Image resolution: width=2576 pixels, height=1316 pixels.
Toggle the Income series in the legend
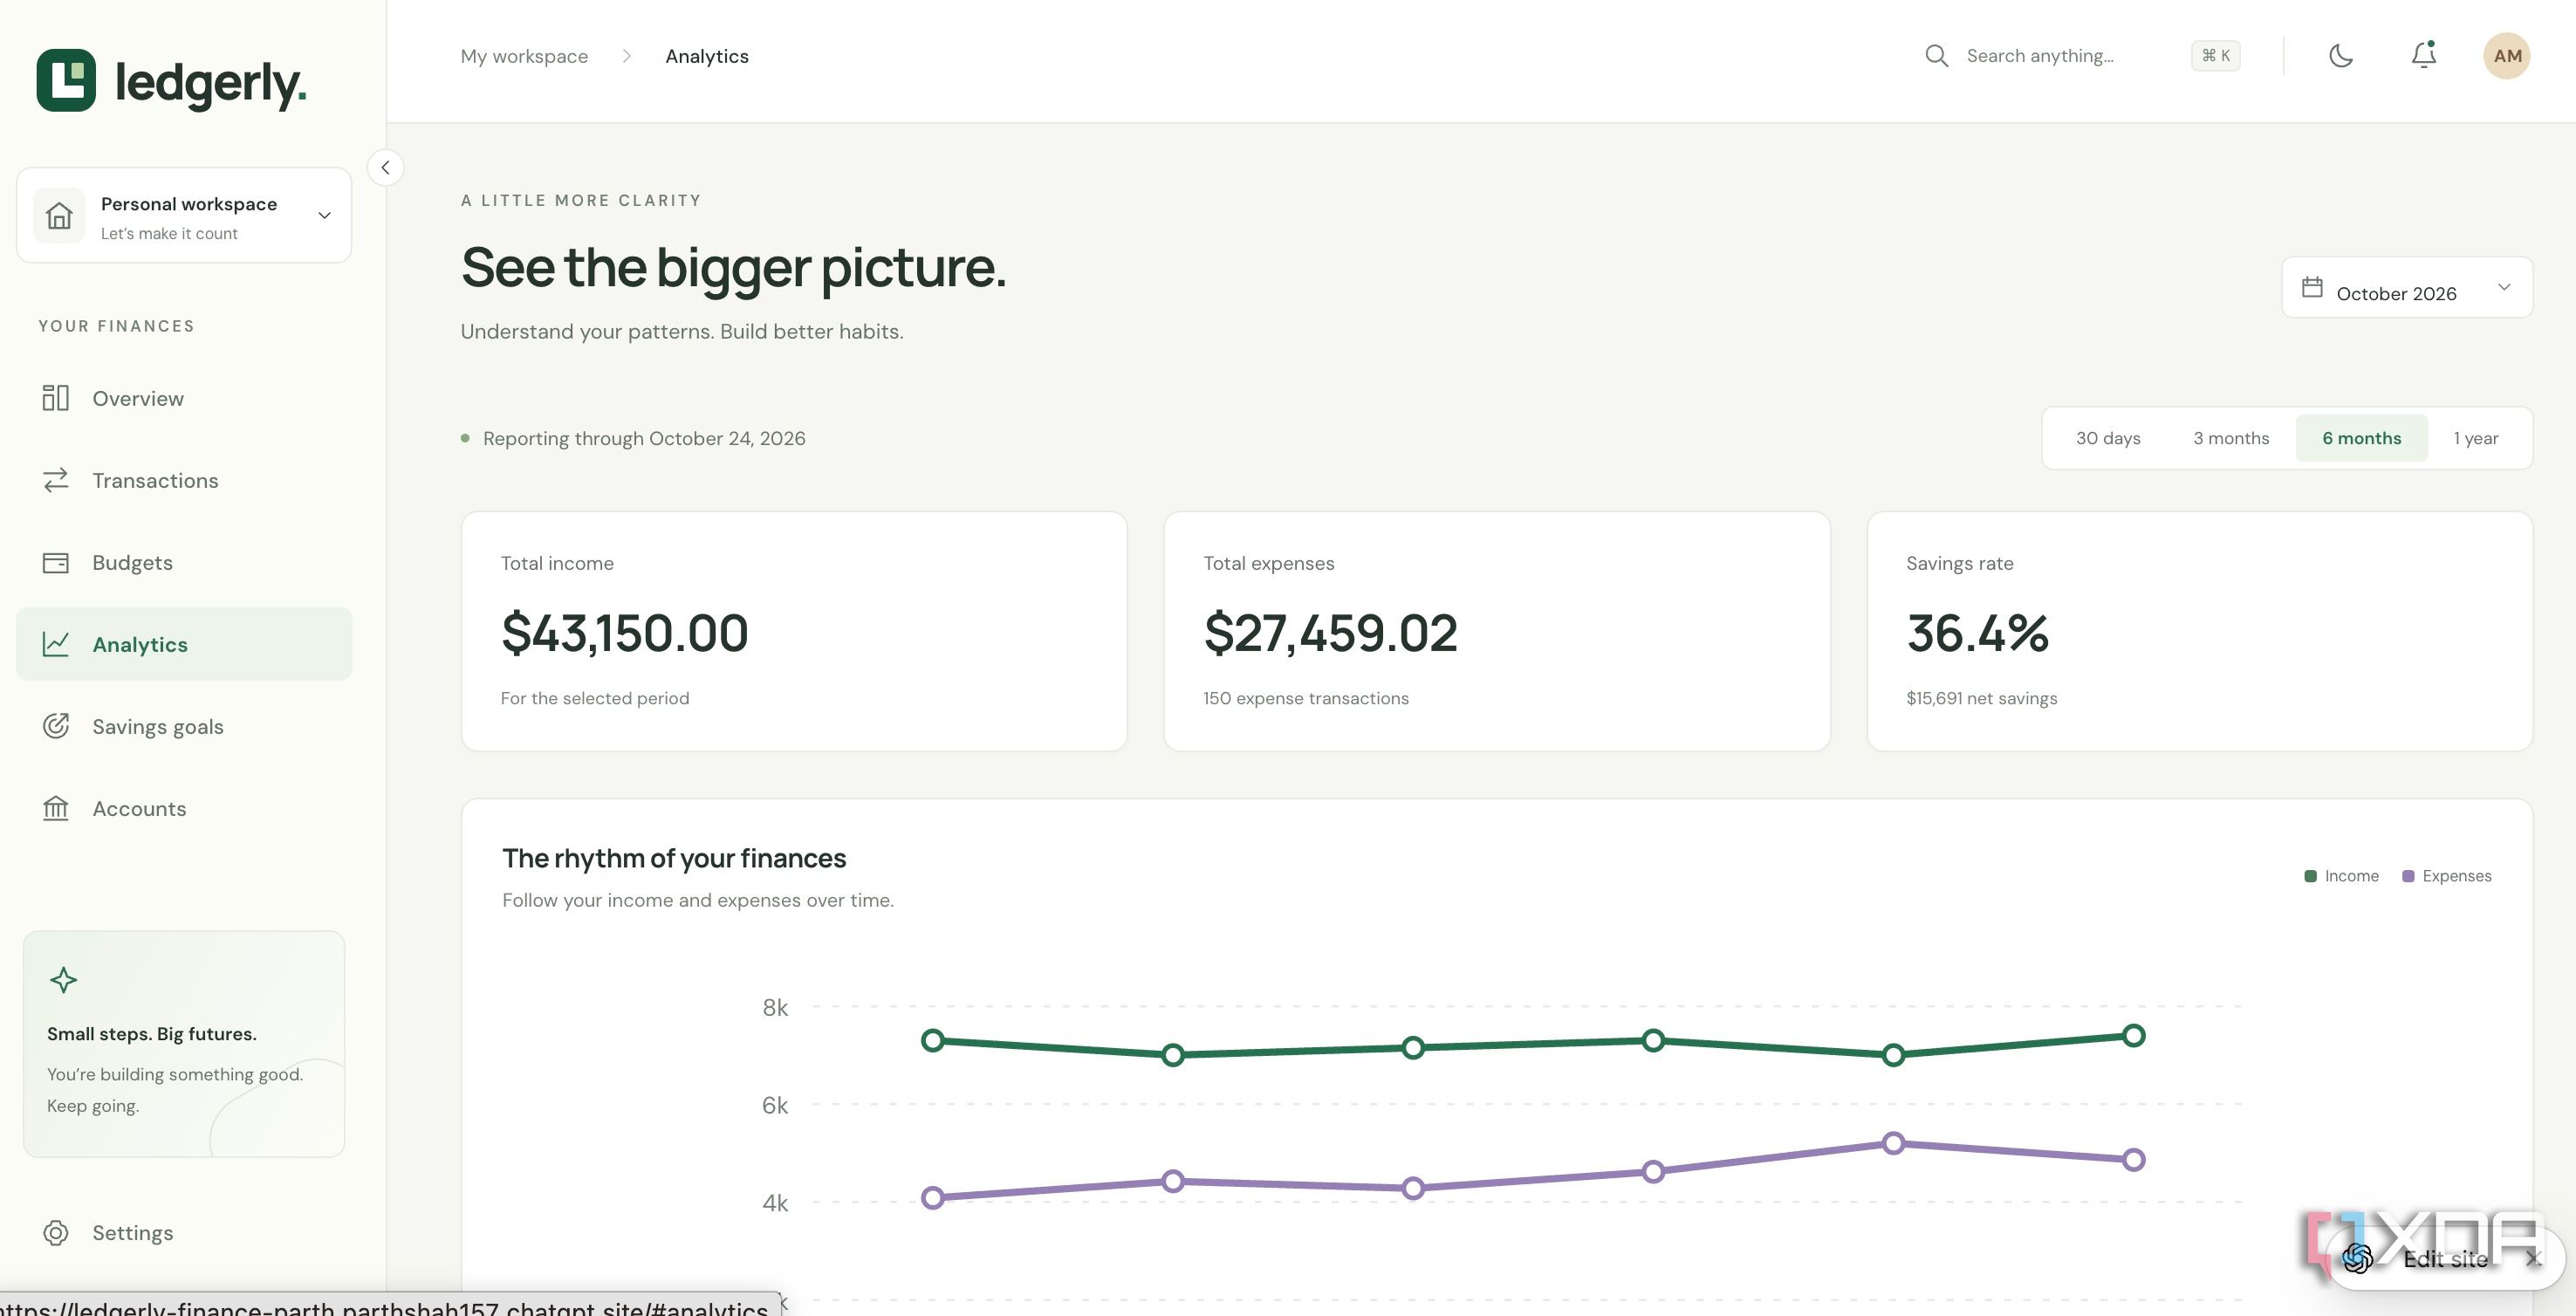click(2341, 876)
